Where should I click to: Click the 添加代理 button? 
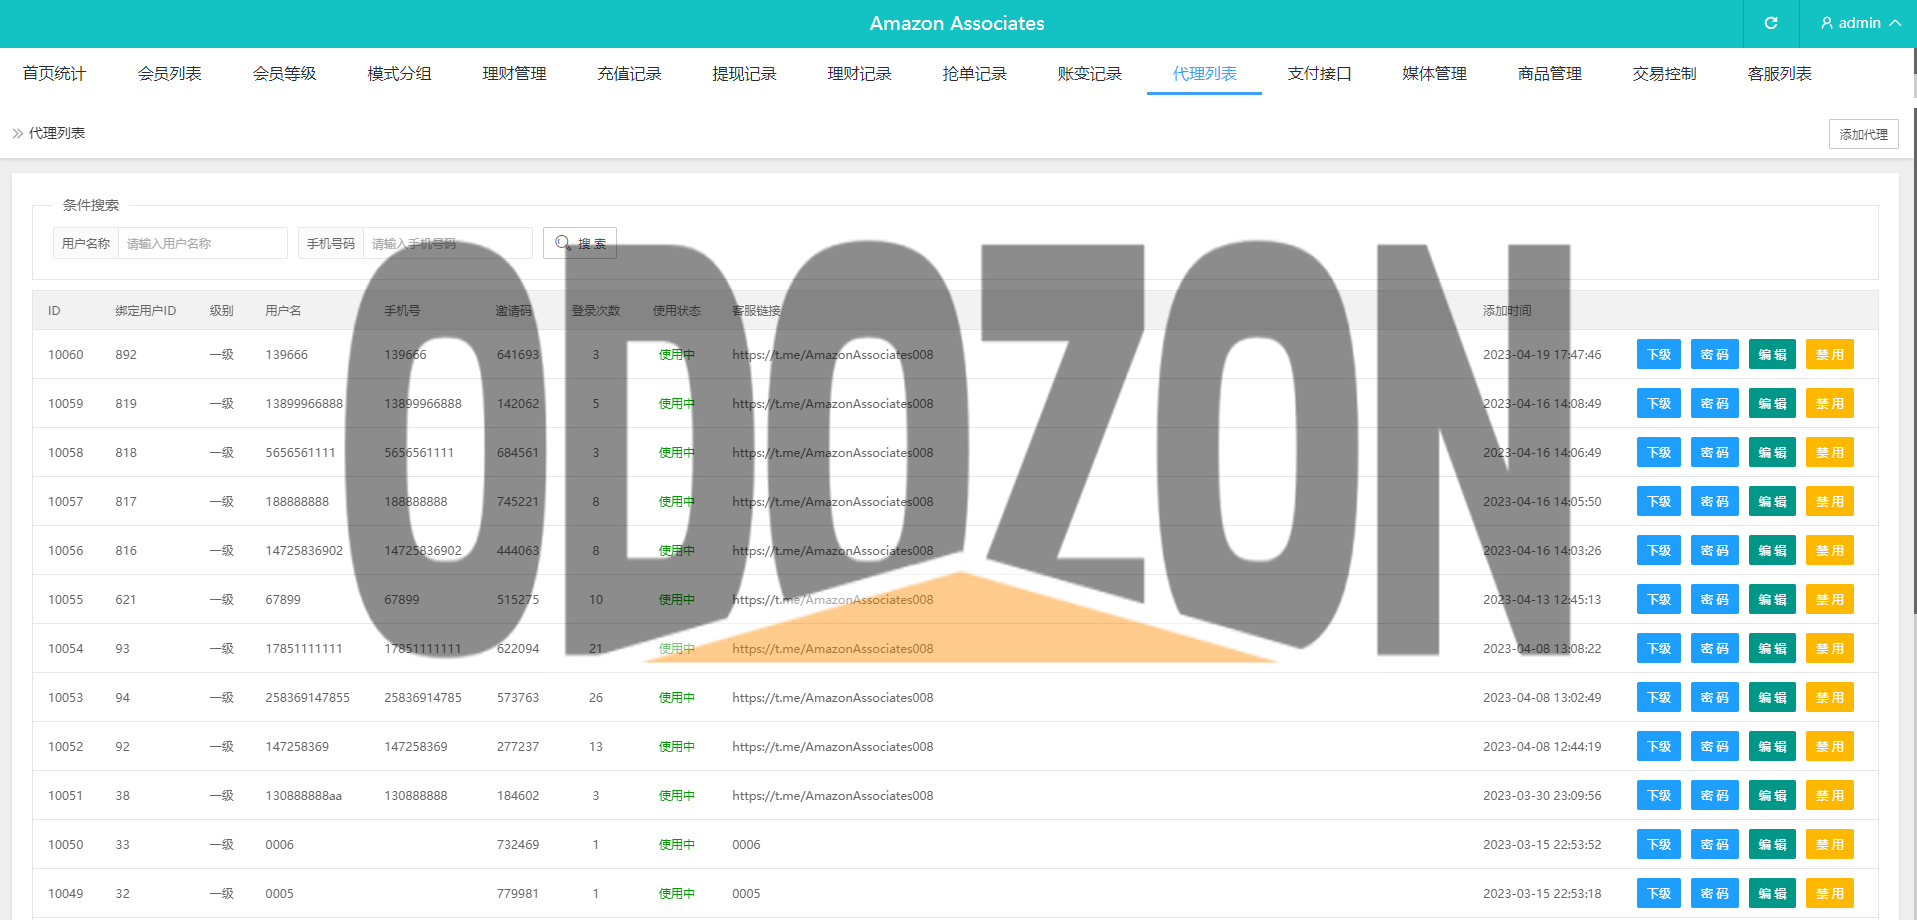[x=1863, y=134]
